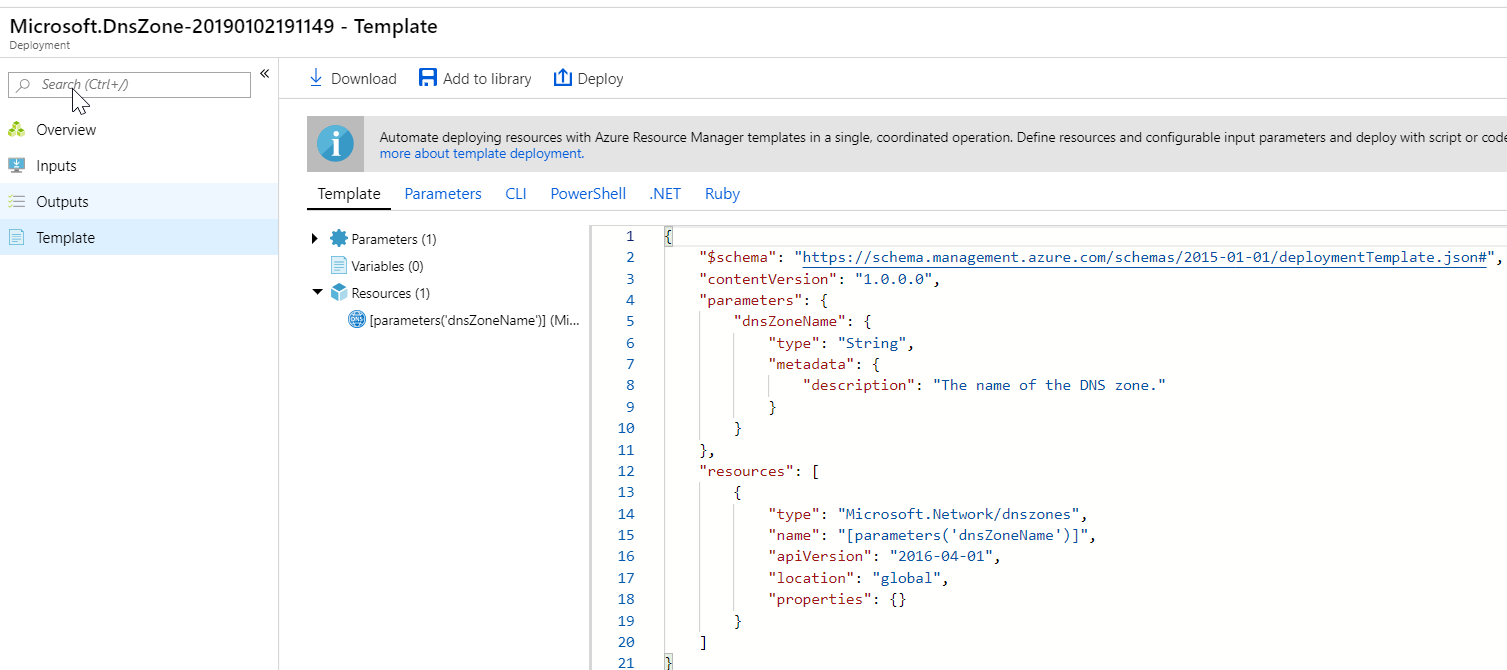Click the Parameters gear icon in tree

click(x=339, y=239)
